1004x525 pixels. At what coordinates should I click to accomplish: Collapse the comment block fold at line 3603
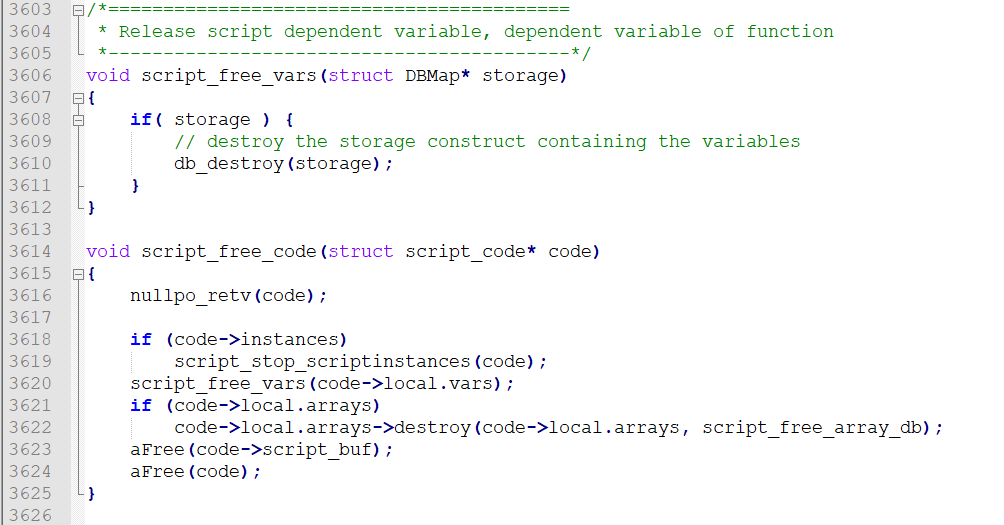pos(78,10)
